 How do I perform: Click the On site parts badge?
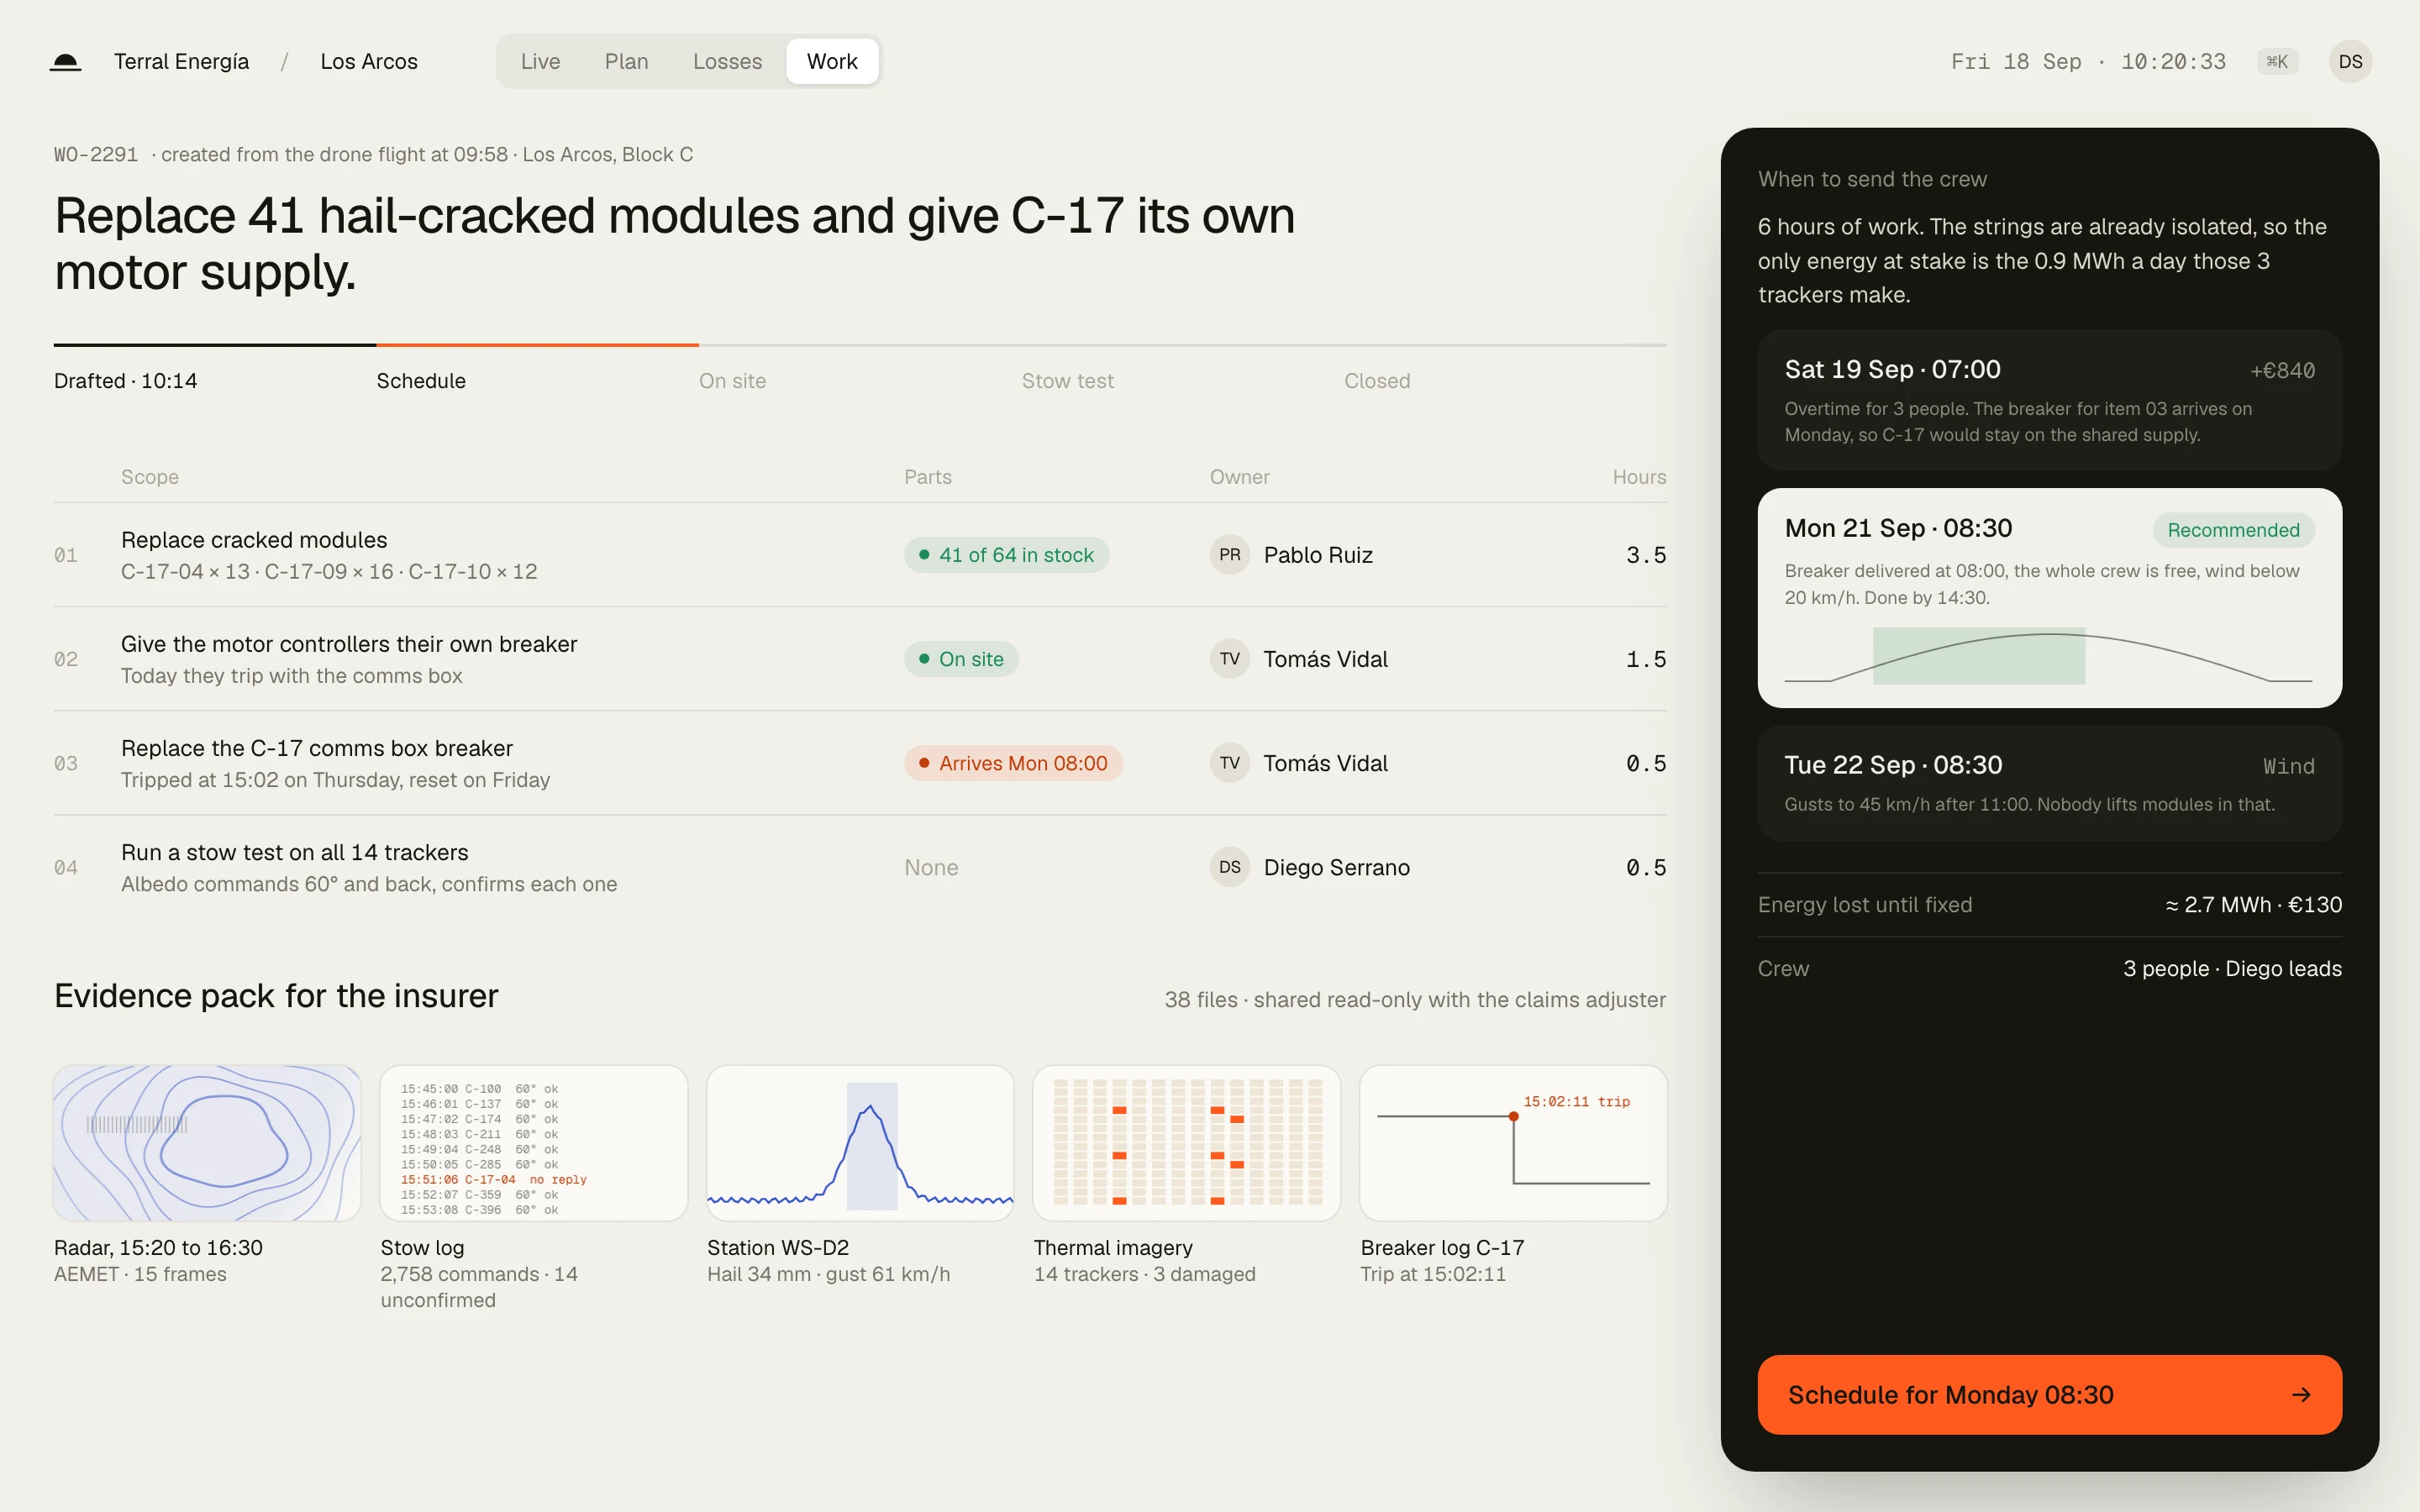[x=961, y=659]
